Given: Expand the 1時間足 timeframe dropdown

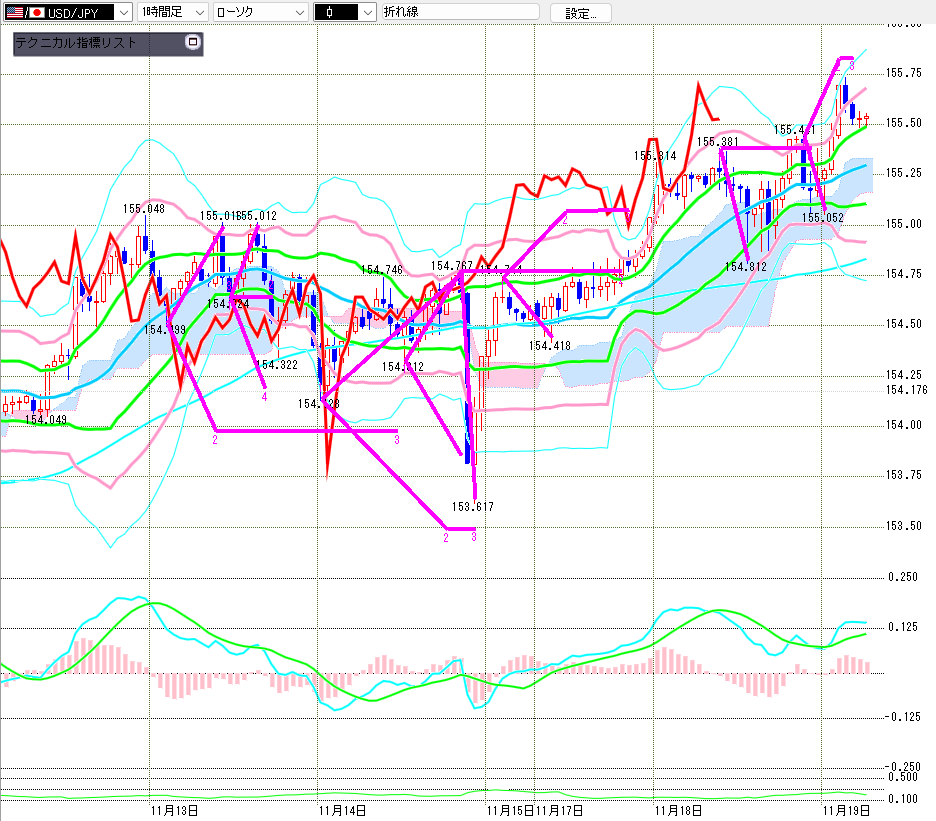Looking at the screenshot, I should click(199, 12).
